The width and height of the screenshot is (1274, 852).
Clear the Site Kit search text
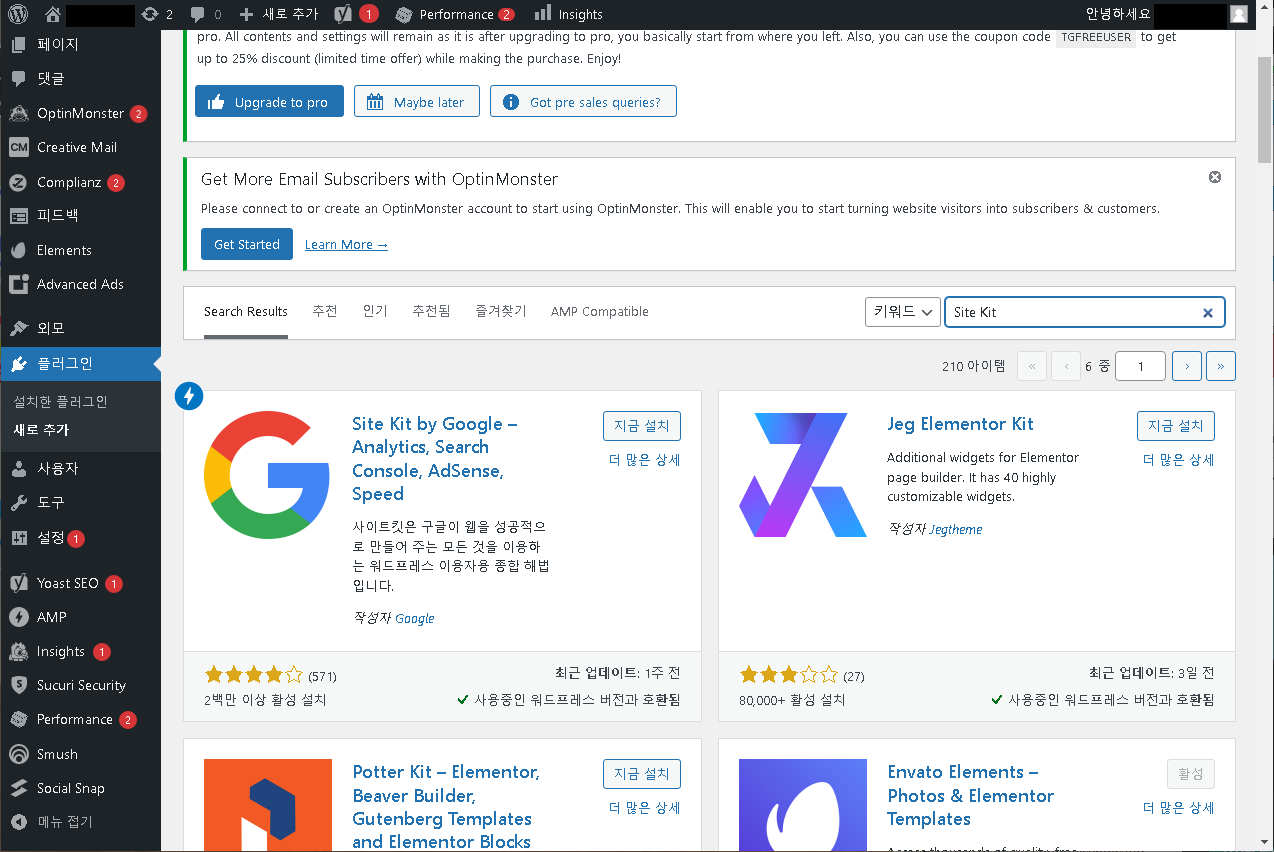1207,313
